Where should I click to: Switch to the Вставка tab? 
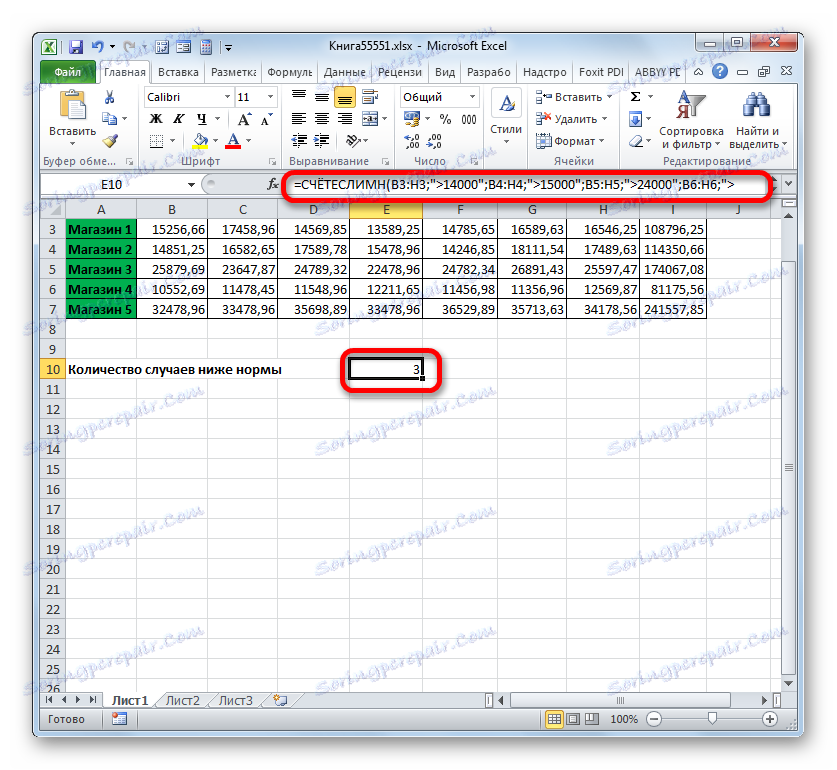point(178,72)
